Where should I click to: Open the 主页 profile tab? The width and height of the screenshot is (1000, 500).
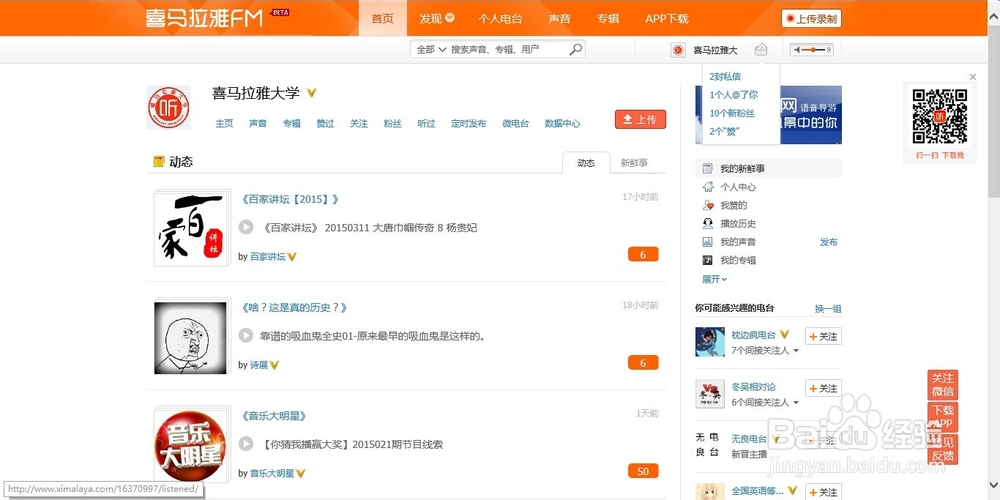224,124
